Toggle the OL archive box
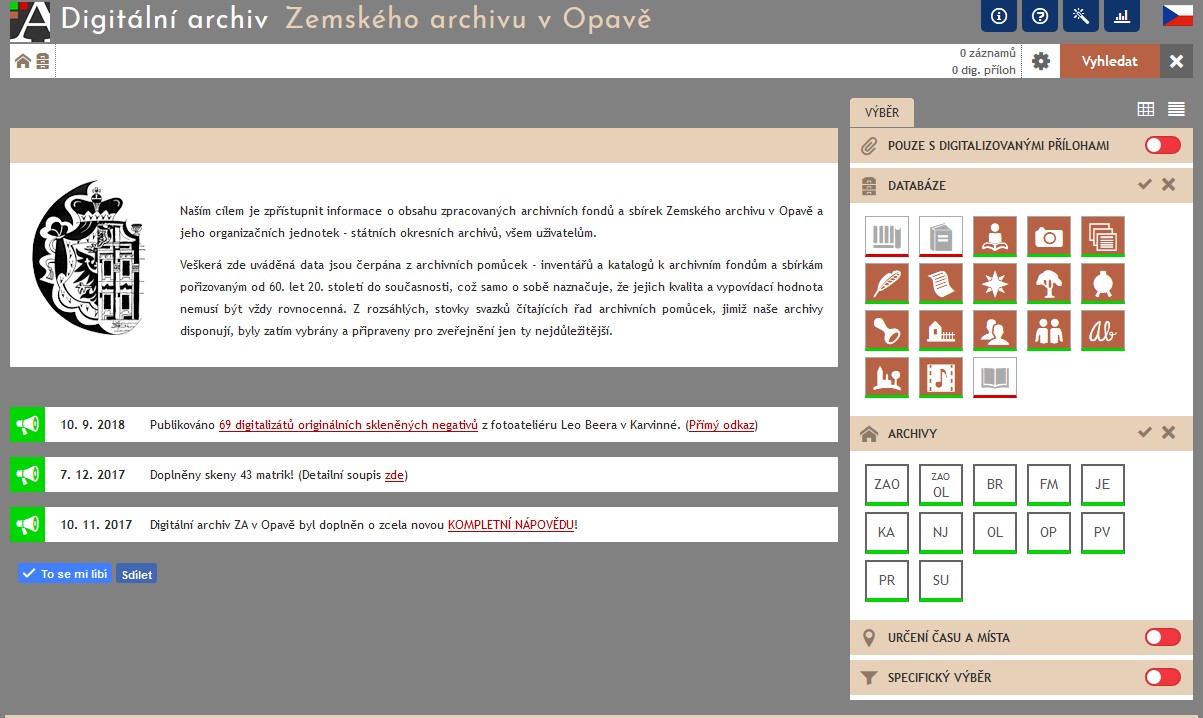The height and width of the screenshot is (718, 1203). click(995, 533)
